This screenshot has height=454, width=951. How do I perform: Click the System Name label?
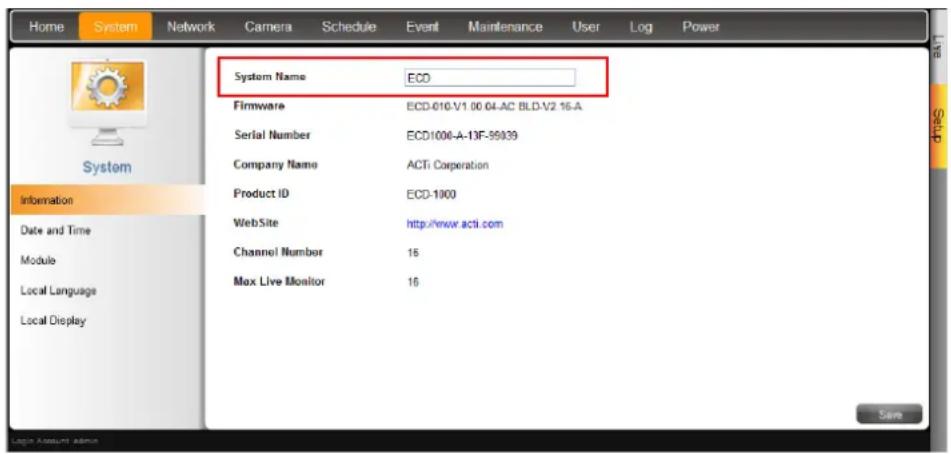pyautogui.click(x=270, y=77)
